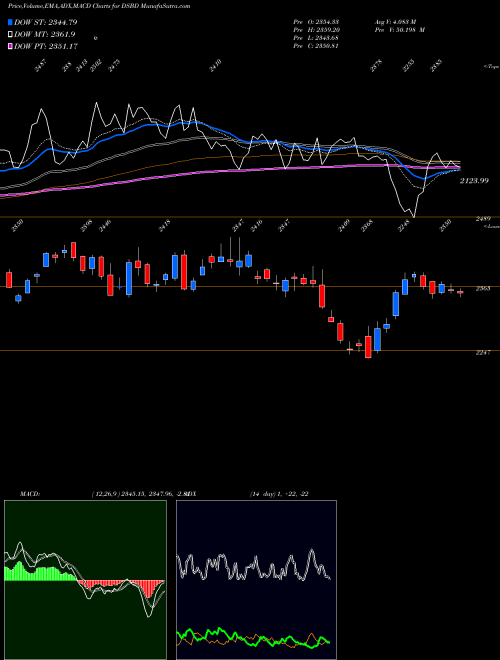Select the 'DOW PT: 2351.17' legend text
Viewport: 500px width, 660px height.
46,46
